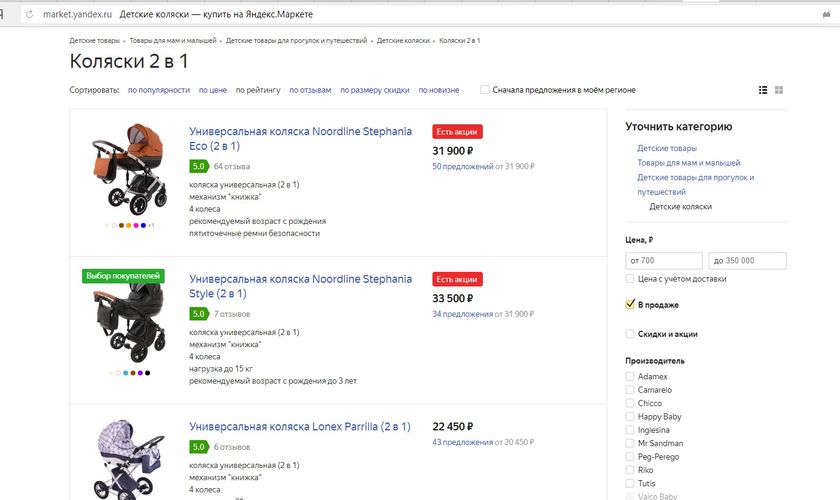Switch to grid view layout icon
840x500 pixels.
[779, 90]
